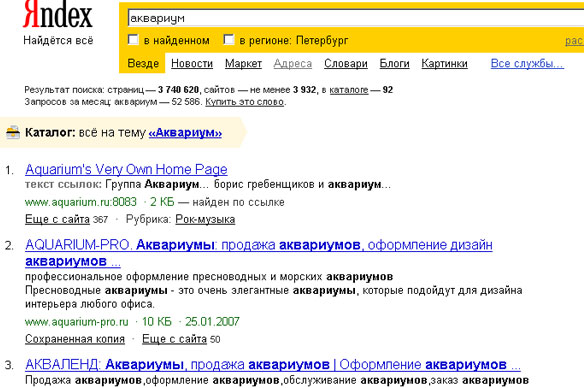Click 'Еще с сайта' 50 link

174,339
